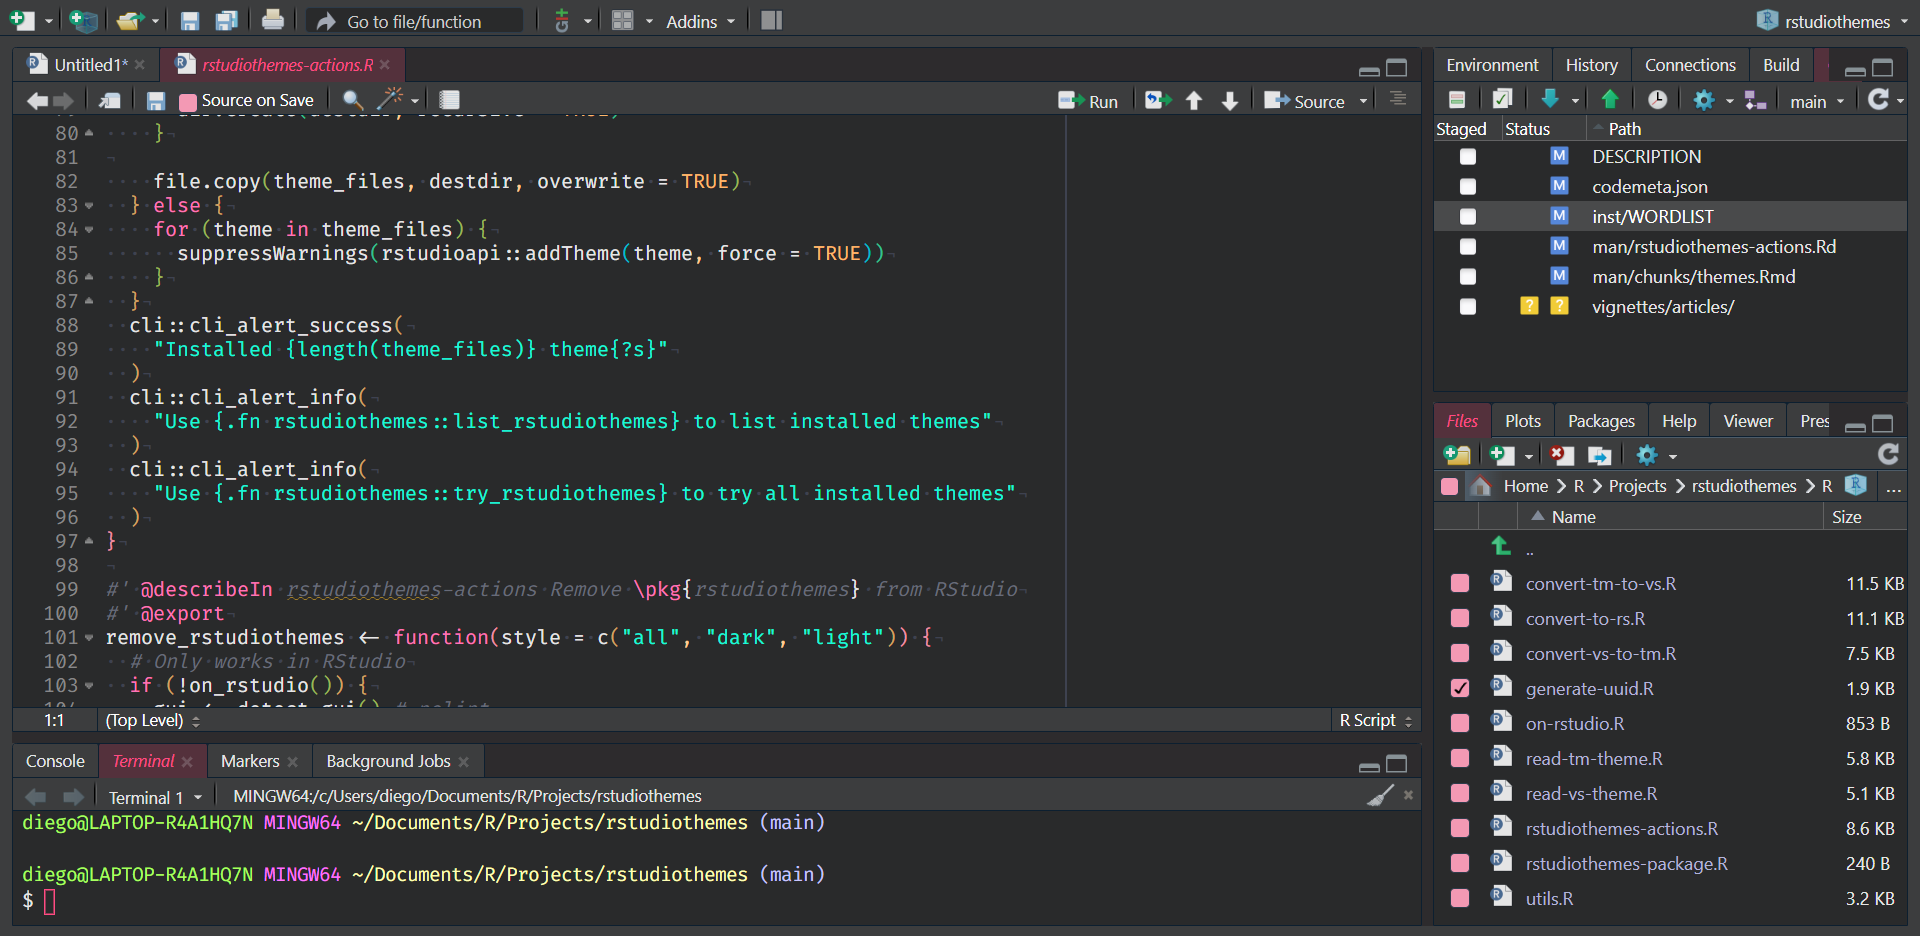
Task: Toggle the Source on Save checkbox
Action: point(187,101)
